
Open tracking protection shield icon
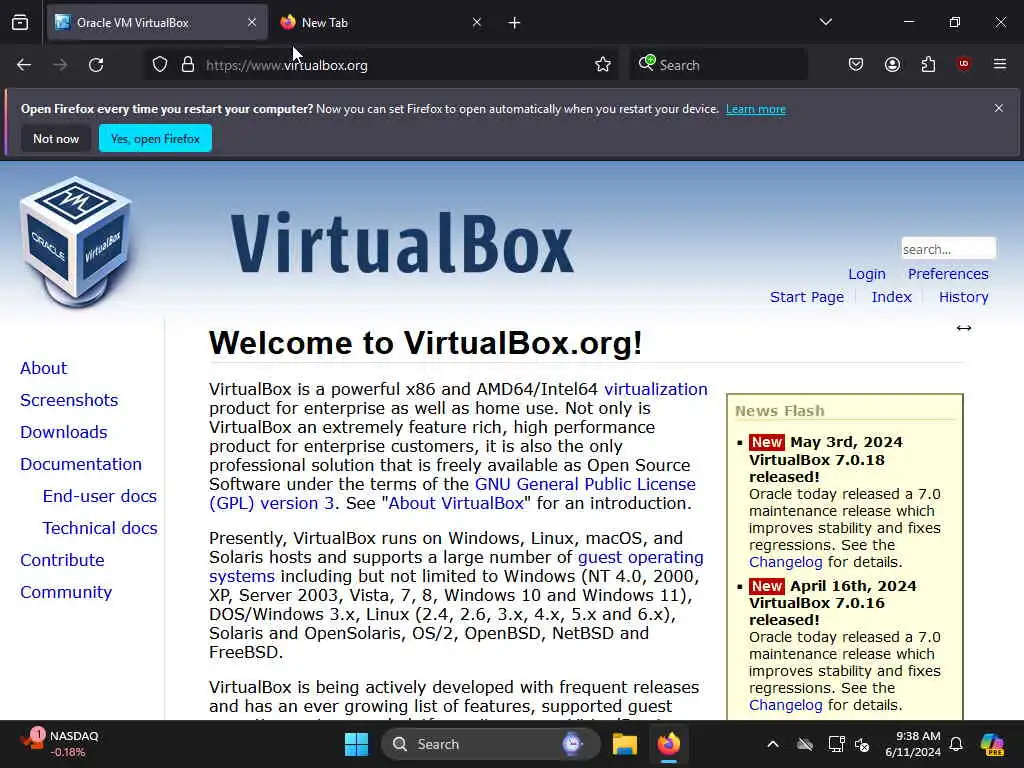[x=160, y=65]
